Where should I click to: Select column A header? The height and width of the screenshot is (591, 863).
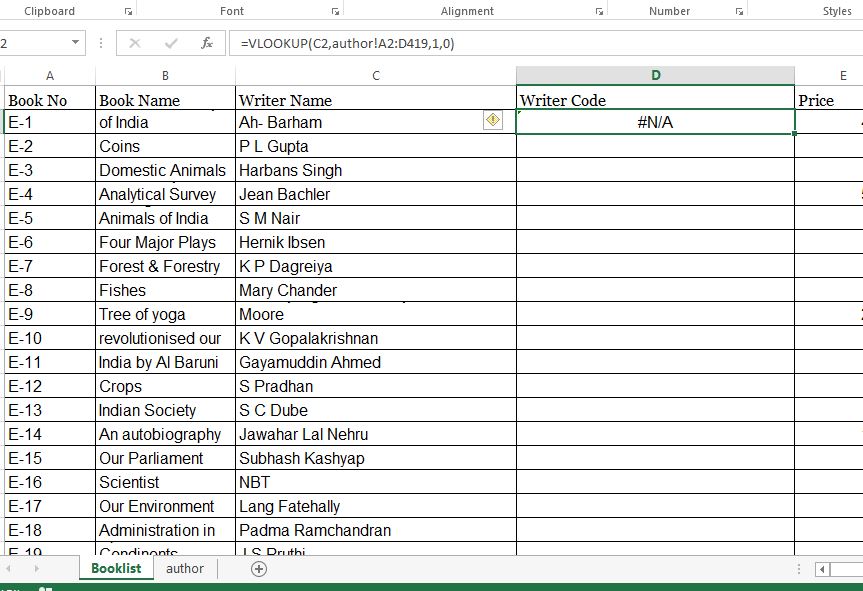(50, 76)
